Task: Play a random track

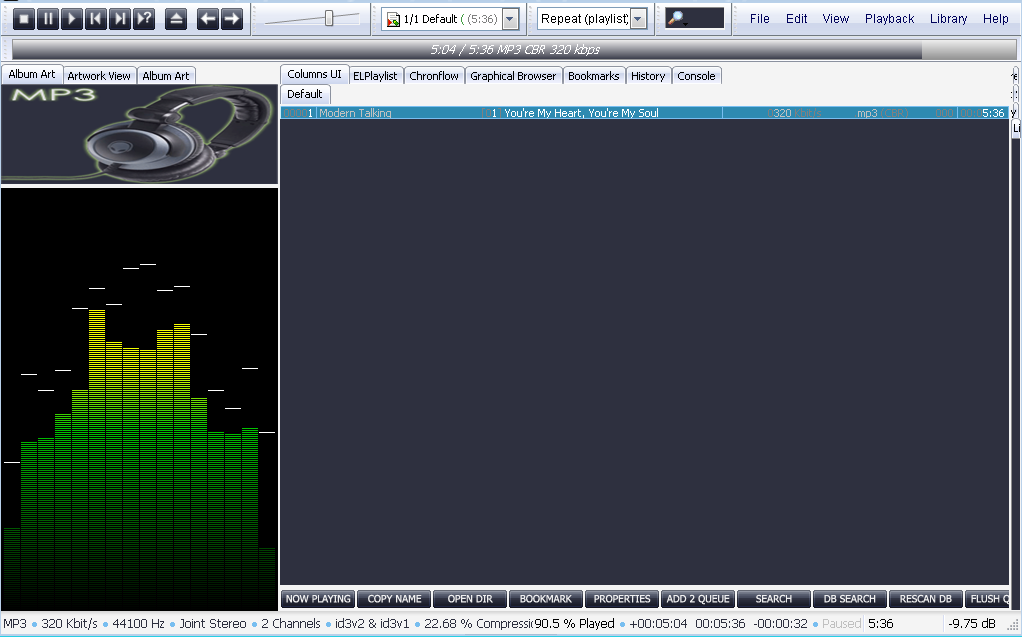Action: tap(144, 18)
